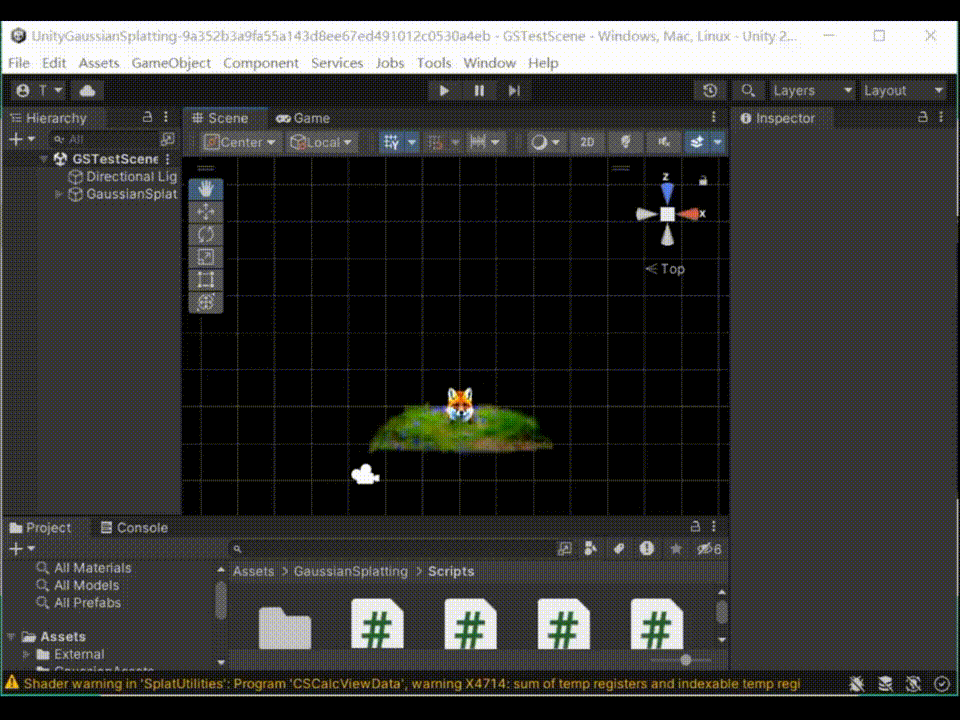Open the GameObject menu
The image size is (960, 720).
[171, 63]
